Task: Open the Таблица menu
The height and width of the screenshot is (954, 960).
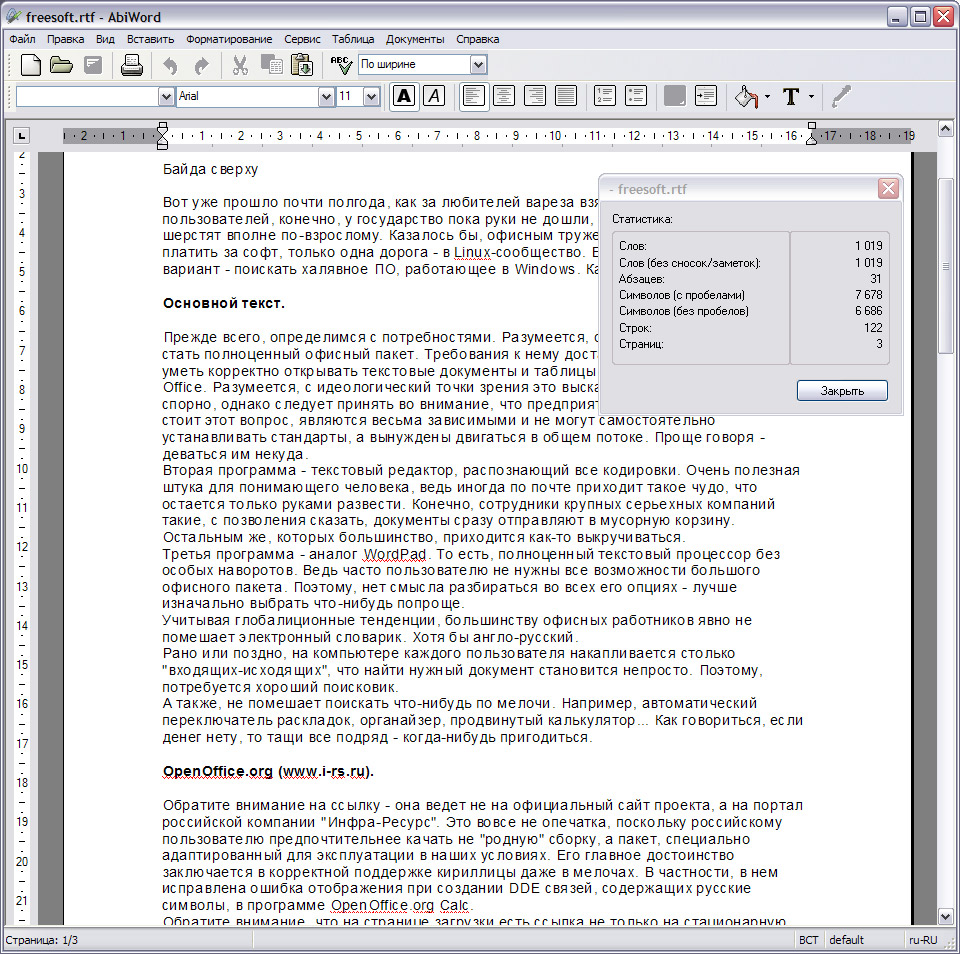Action: tap(353, 39)
